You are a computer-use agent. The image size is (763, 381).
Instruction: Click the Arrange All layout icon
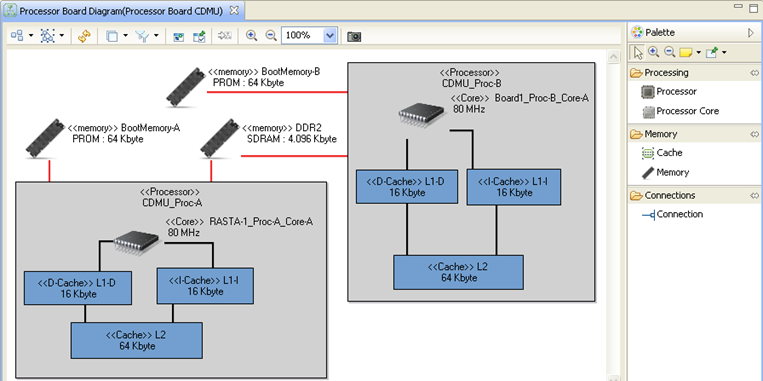pos(17,36)
